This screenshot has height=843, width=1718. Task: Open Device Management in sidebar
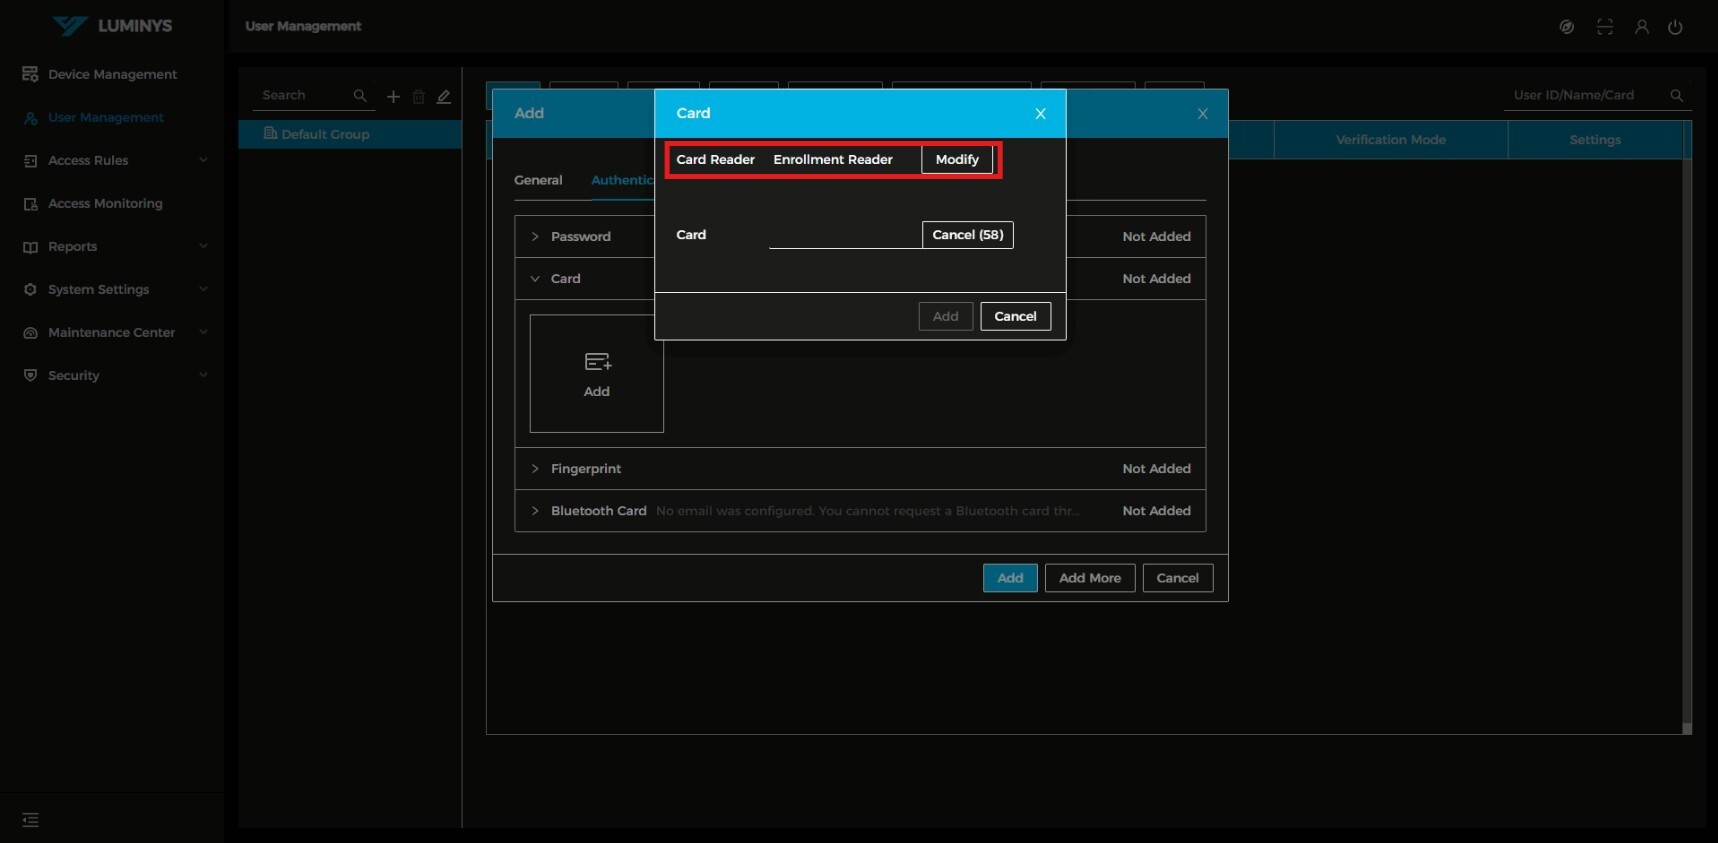coord(112,74)
